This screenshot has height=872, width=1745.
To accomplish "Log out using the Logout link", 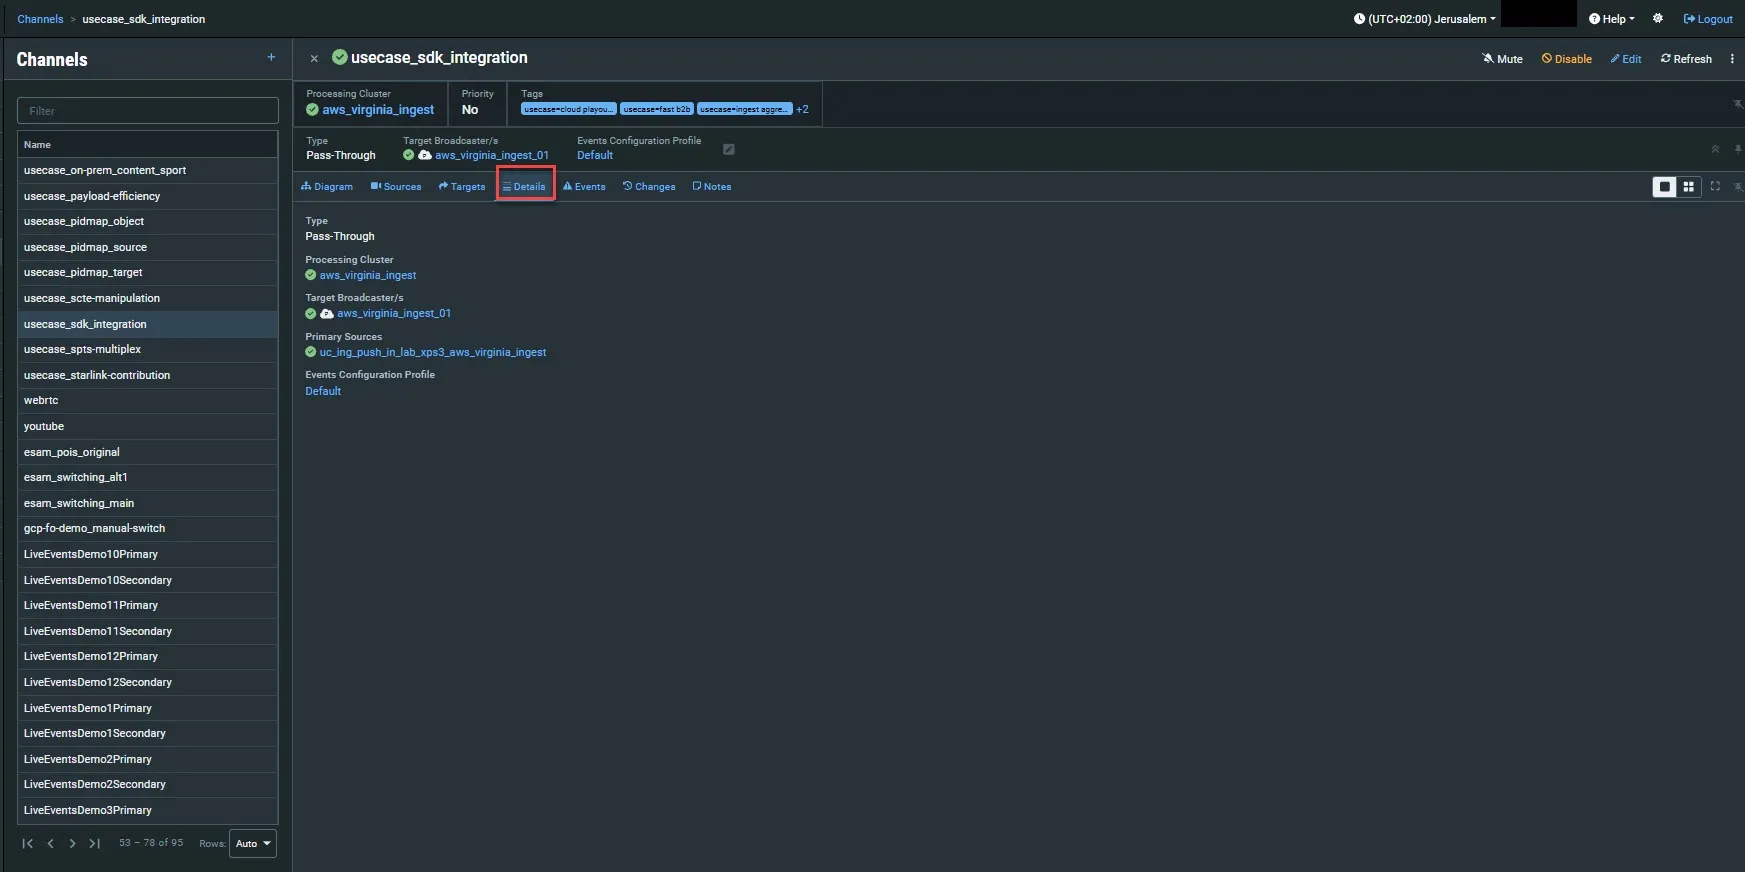I will tap(1708, 19).
